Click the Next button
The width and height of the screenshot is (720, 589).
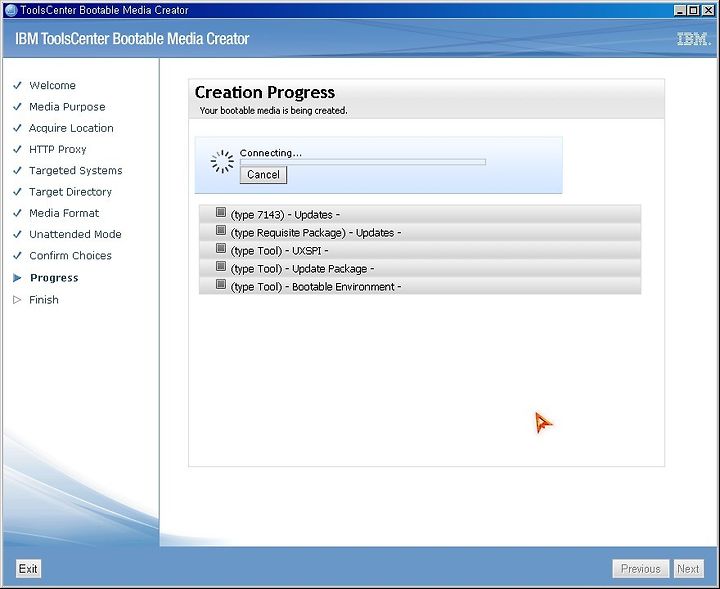688,569
